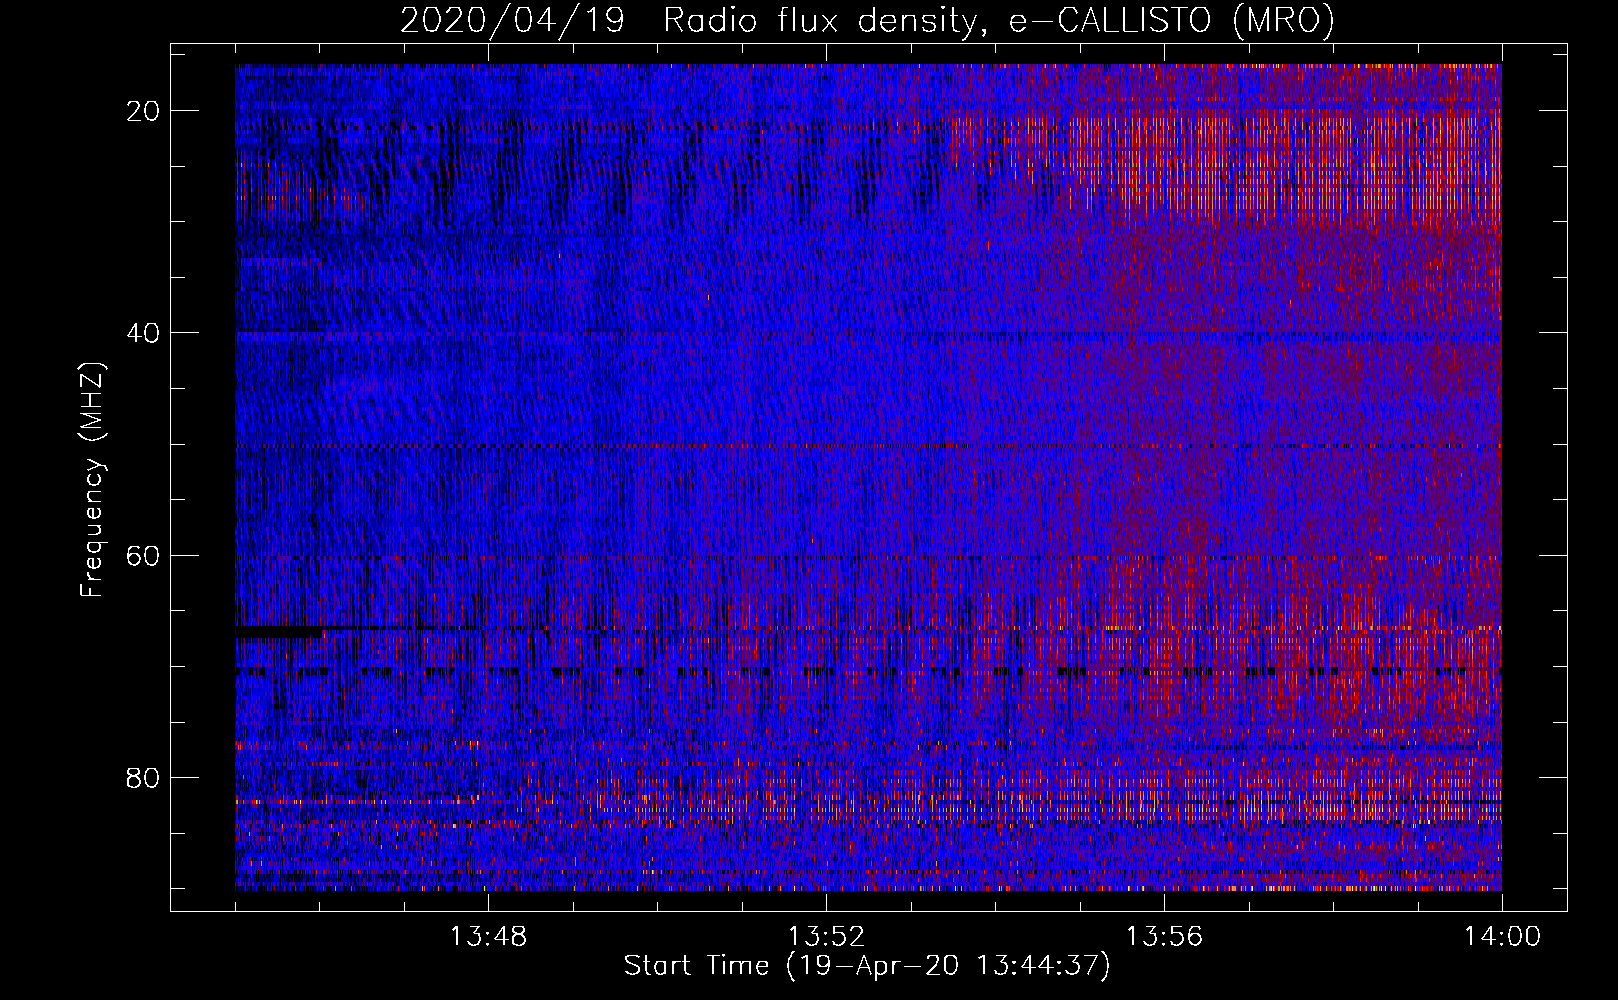The height and width of the screenshot is (1000, 1618).
Task: Click the '13:52' time tick label
Action: point(826,937)
